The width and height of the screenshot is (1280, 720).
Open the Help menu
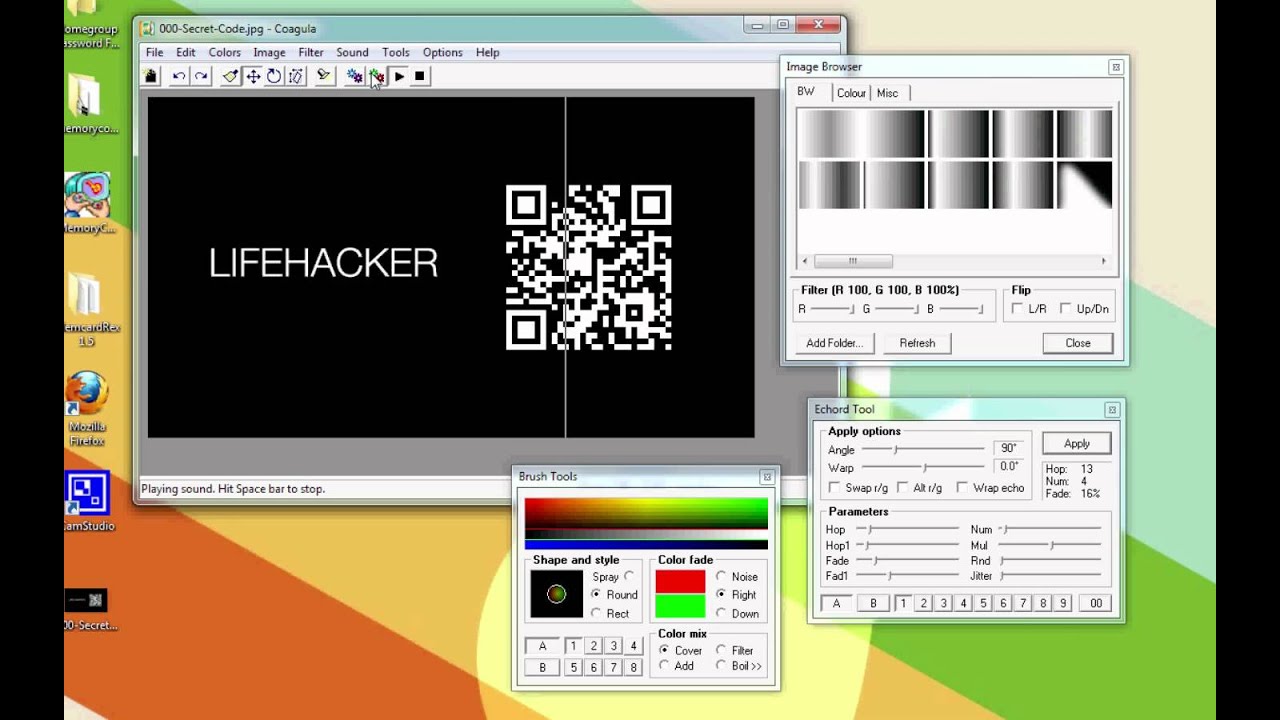pyautogui.click(x=488, y=52)
